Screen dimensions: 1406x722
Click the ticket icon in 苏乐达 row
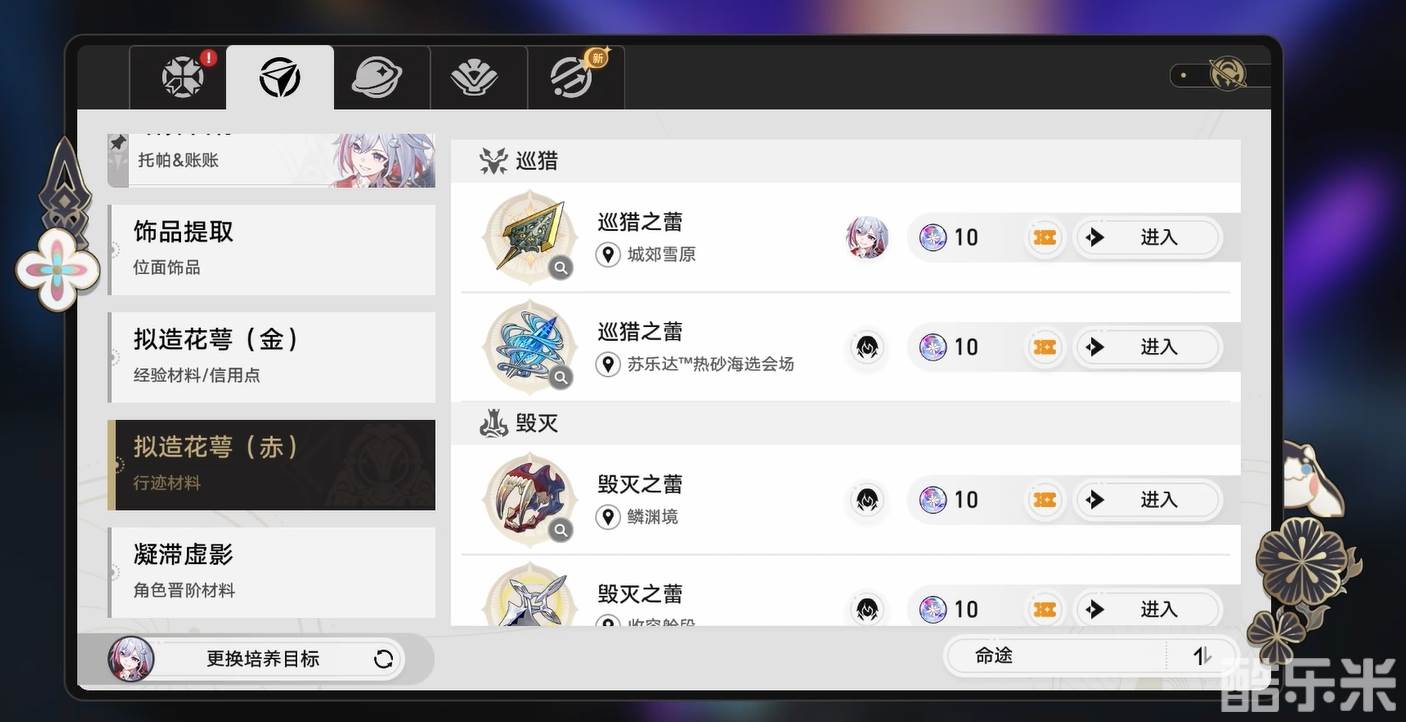[x=1044, y=347]
